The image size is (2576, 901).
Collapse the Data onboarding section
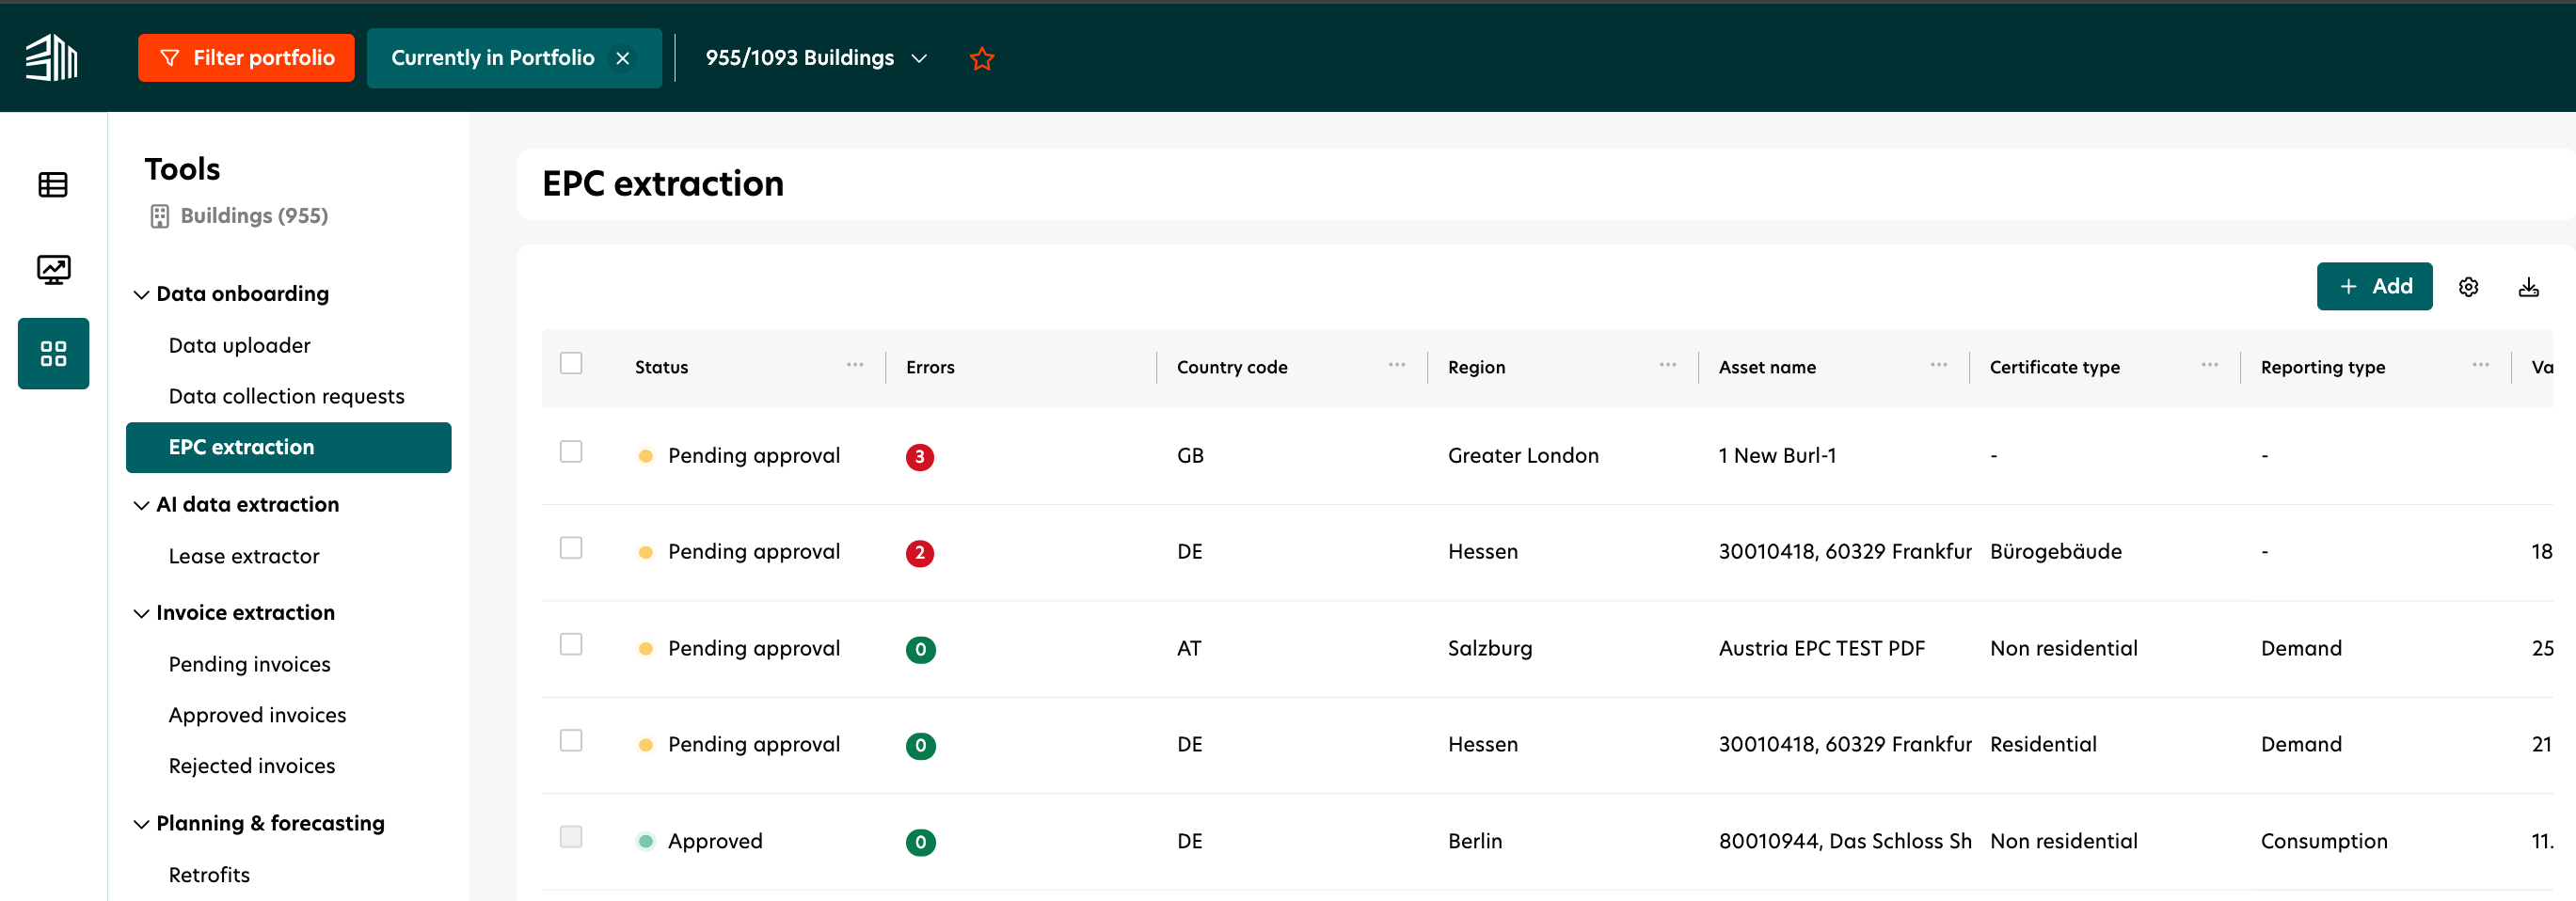point(141,295)
